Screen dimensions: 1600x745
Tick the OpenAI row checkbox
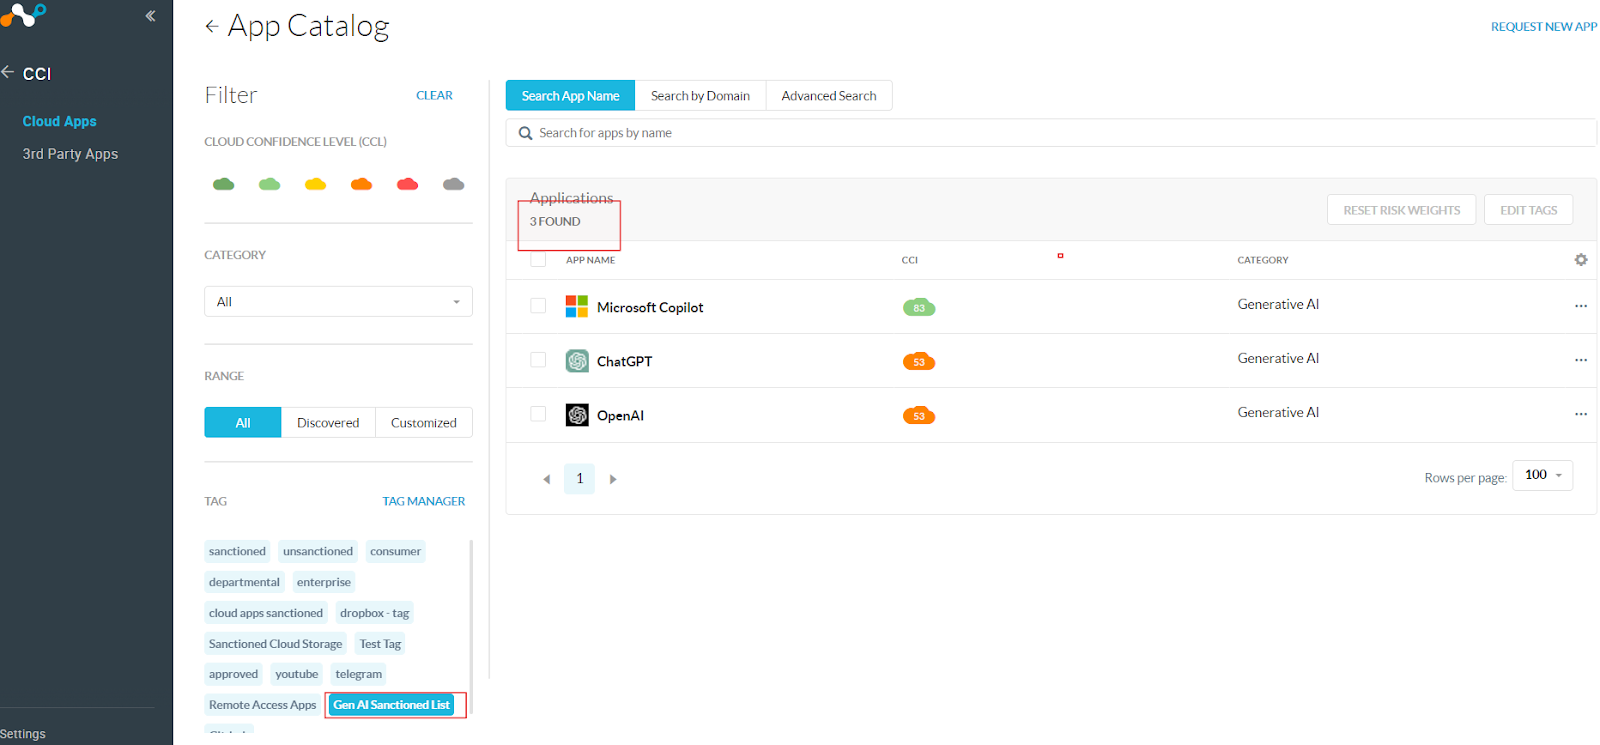click(538, 414)
